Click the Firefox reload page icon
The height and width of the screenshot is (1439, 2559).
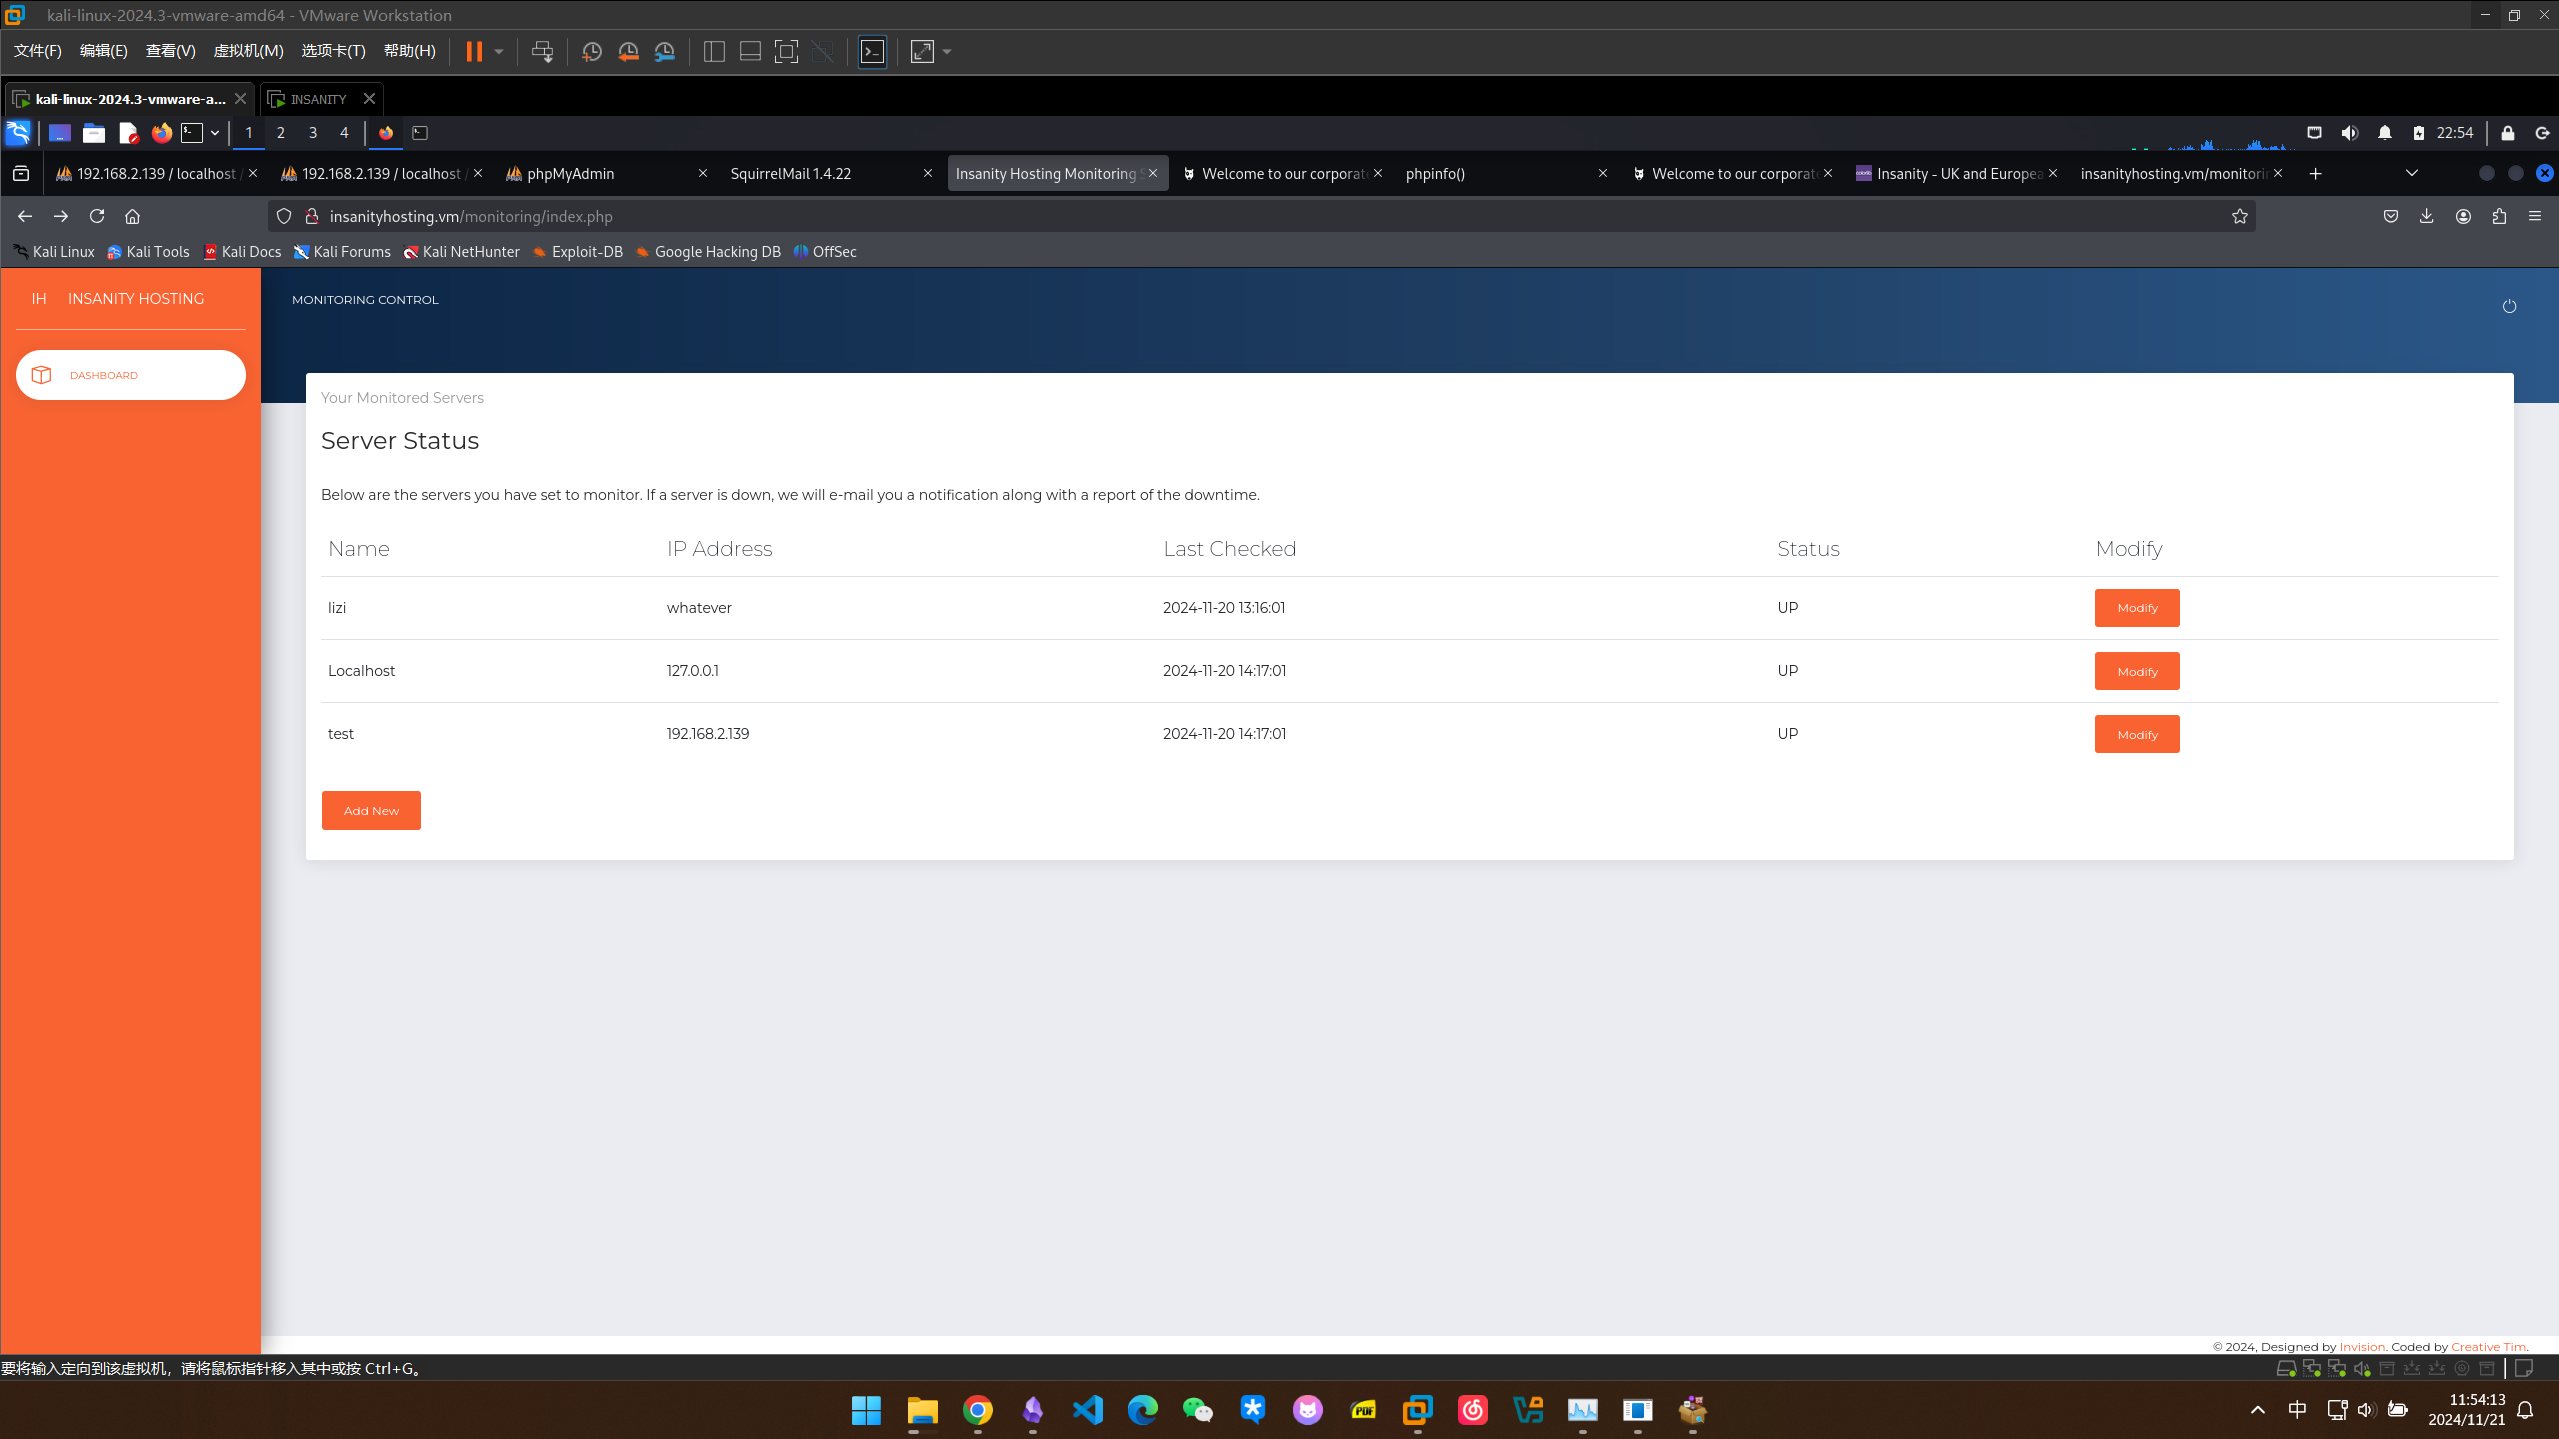click(x=97, y=216)
